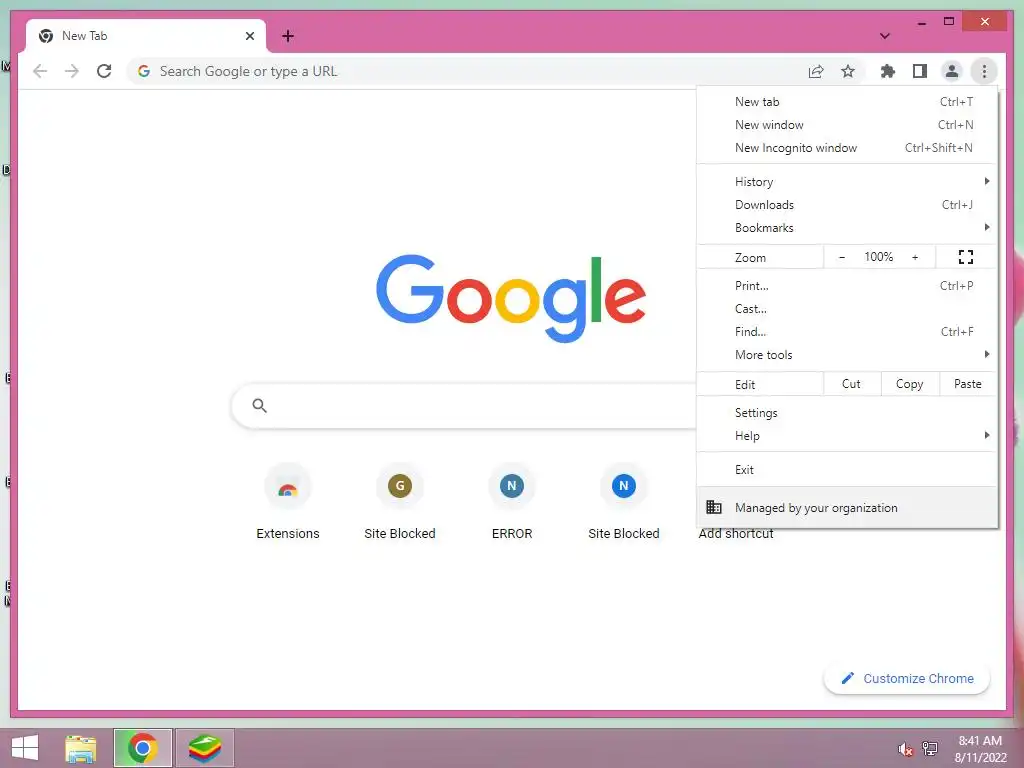The image size is (1024, 768).
Task: Open the Extensions puzzle-piece icon
Action: [888, 71]
